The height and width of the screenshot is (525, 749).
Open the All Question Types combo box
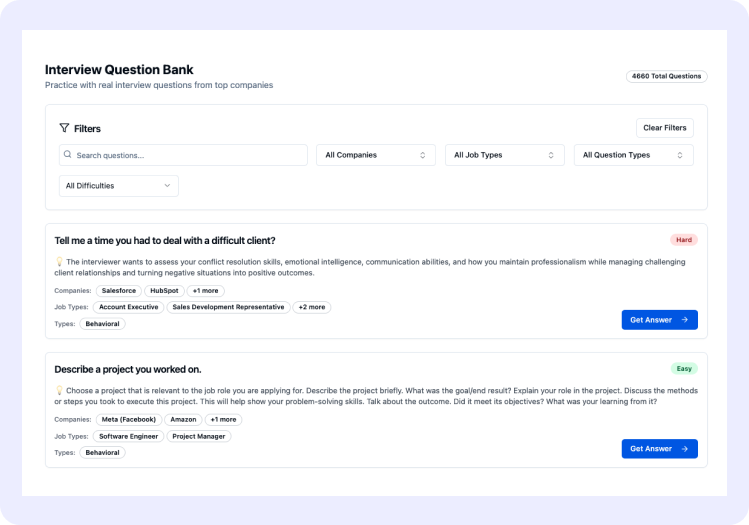click(x=633, y=155)
